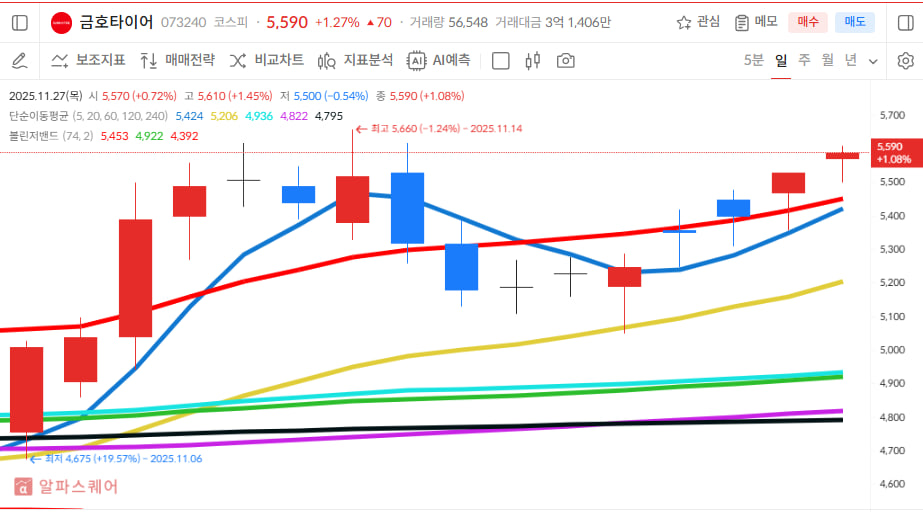Switch to the 주 weekly timeframe
Image resolution: width=923 pixels, height=512 pixels.
tap(804, 60)
